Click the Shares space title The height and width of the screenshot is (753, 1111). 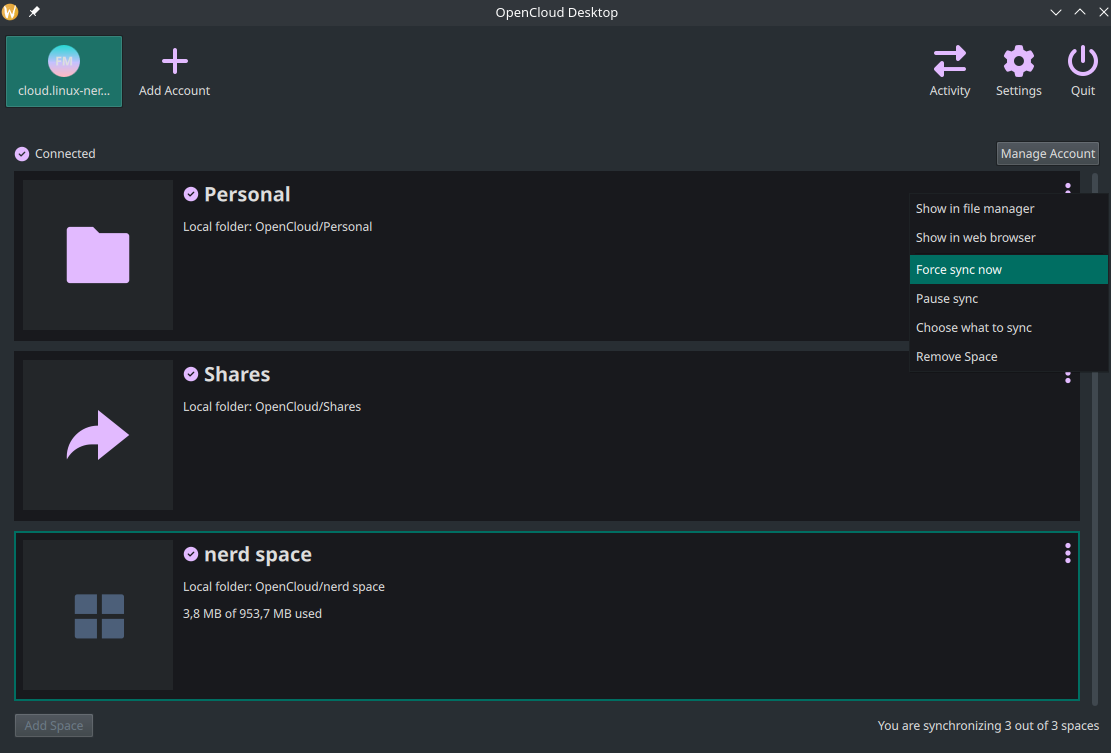pyautogui.click(x=237, y=374)
